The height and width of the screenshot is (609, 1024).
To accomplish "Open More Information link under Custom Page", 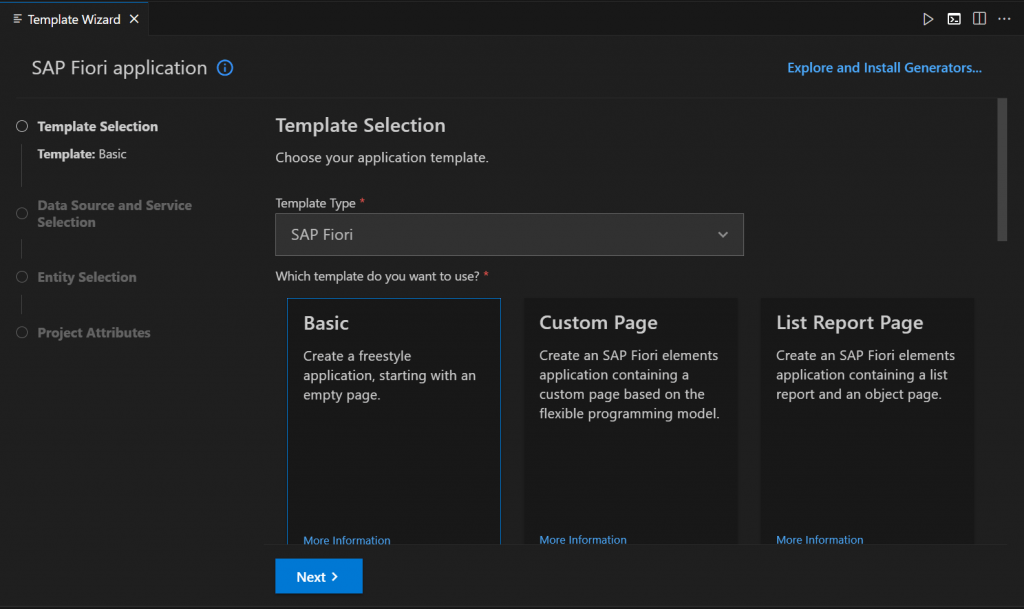I will tap(583, 540).
